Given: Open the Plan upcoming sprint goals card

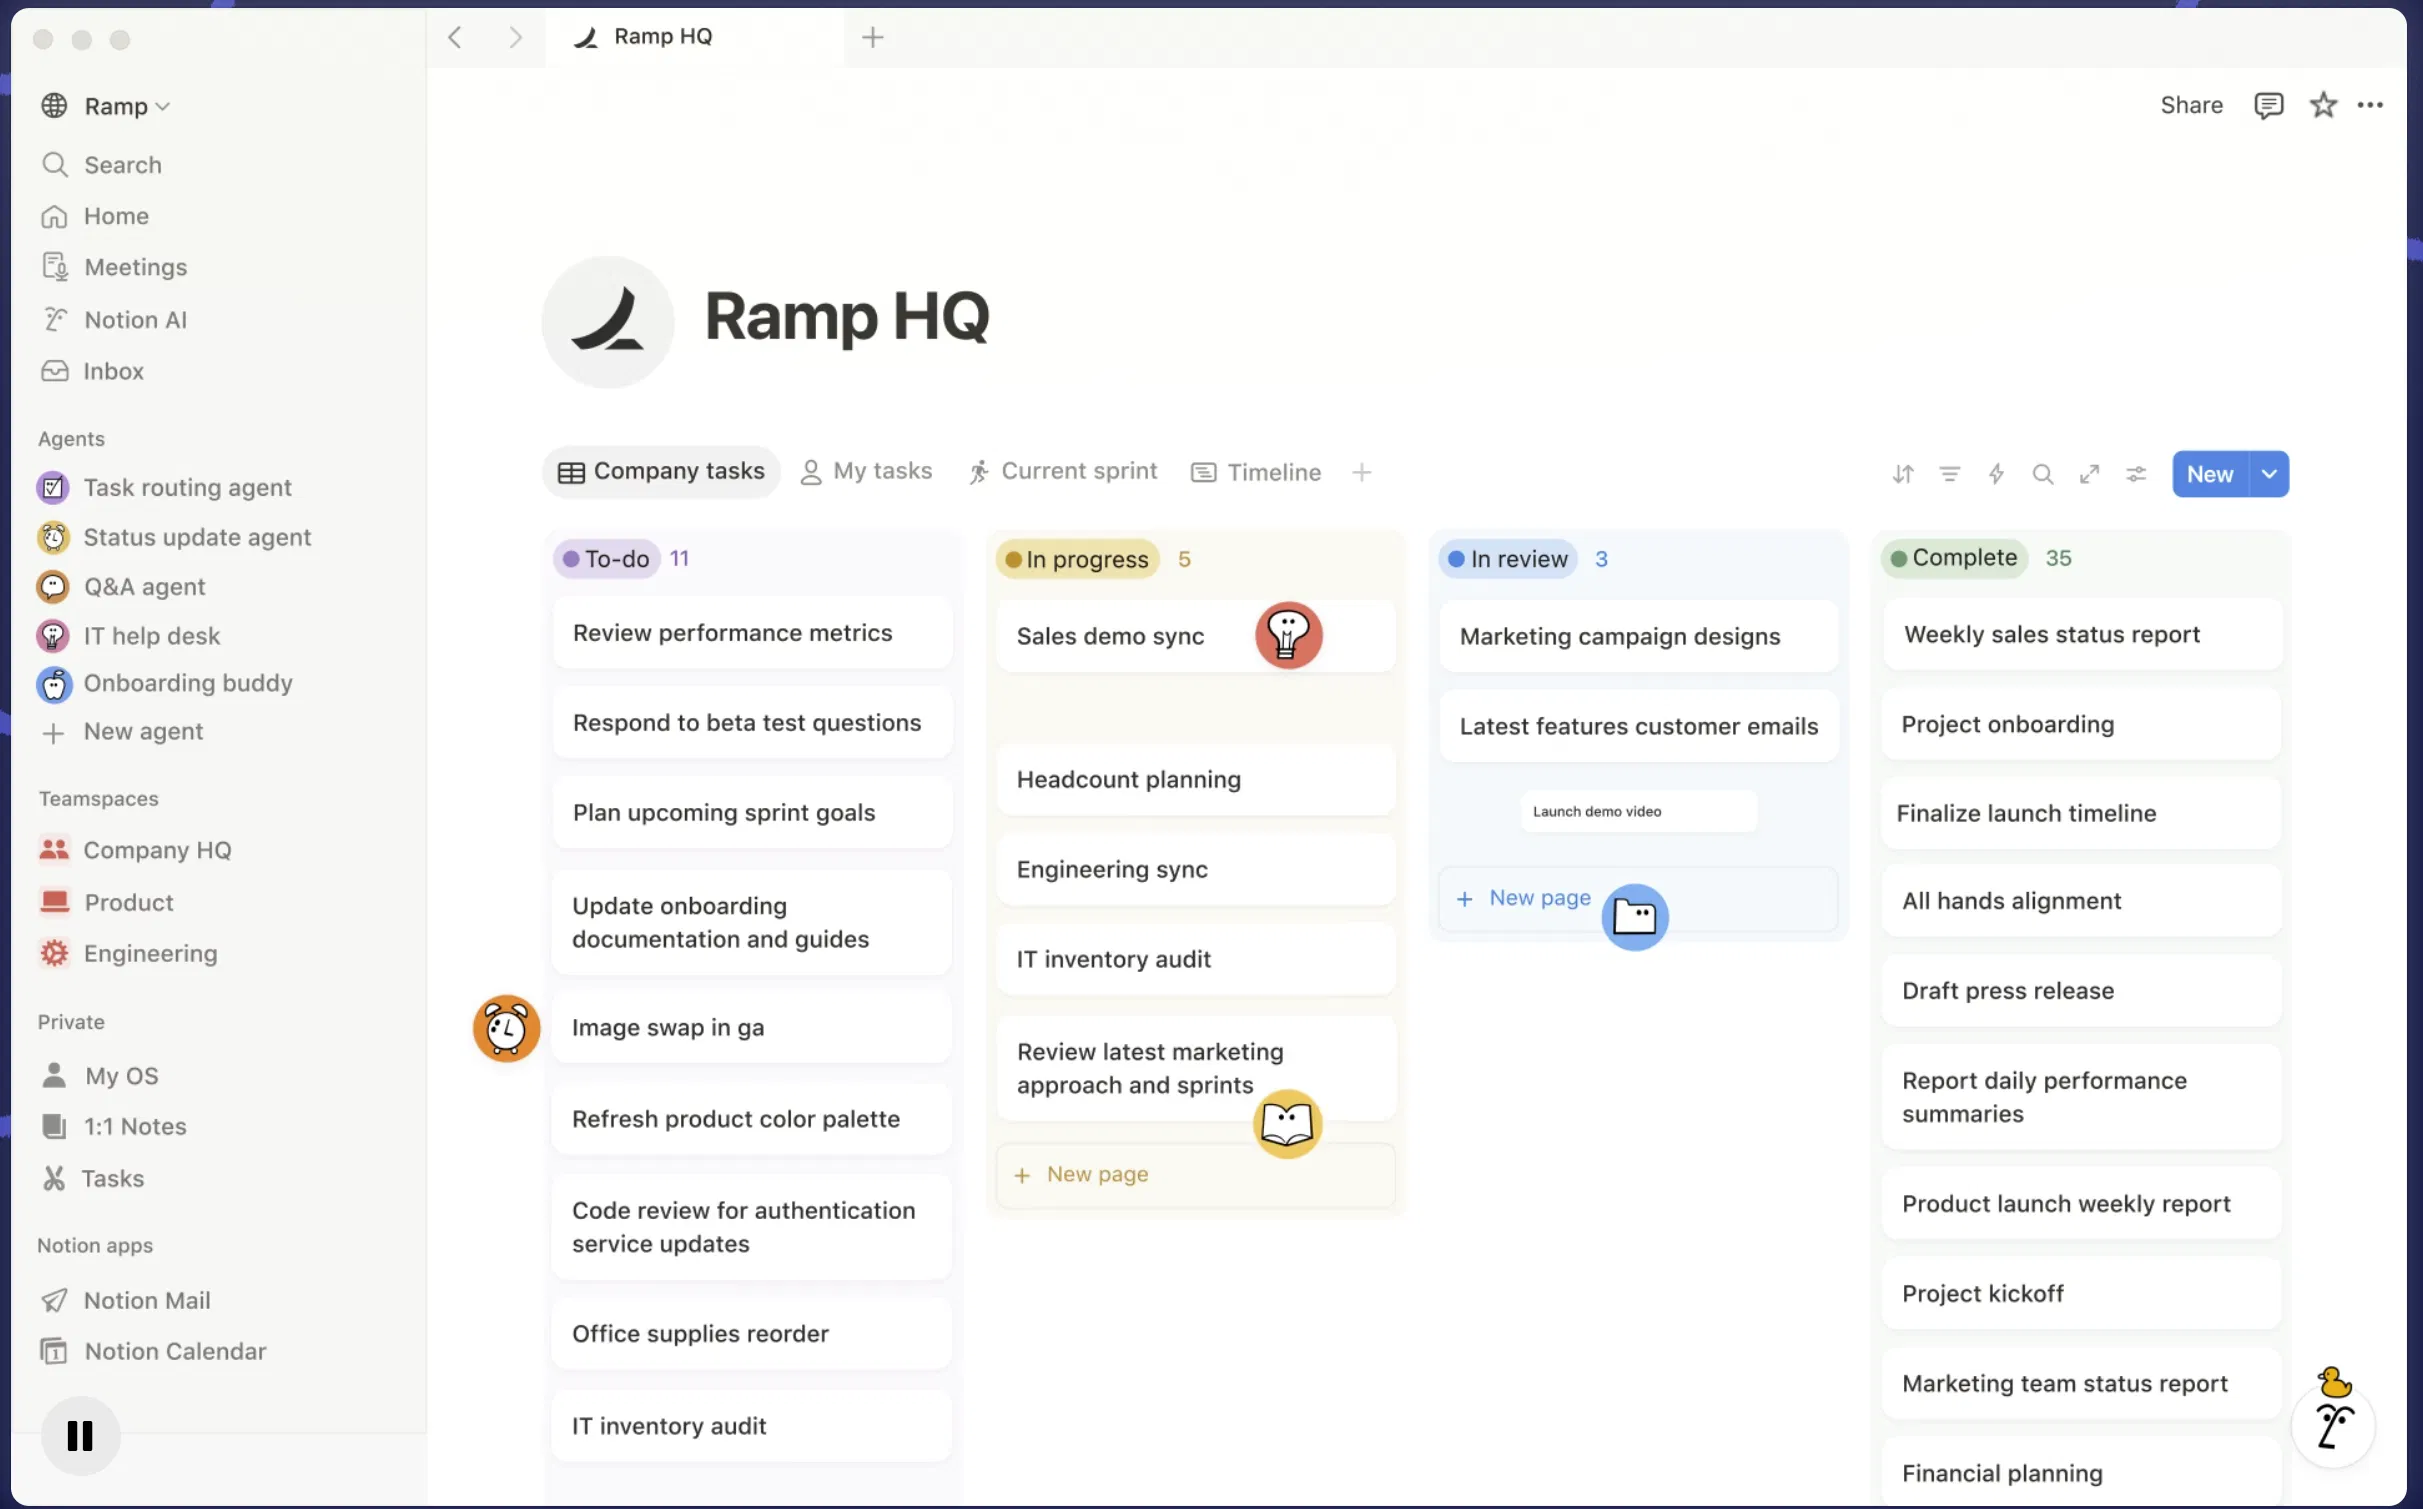Looking at the screenshot, I should [752, 812].
